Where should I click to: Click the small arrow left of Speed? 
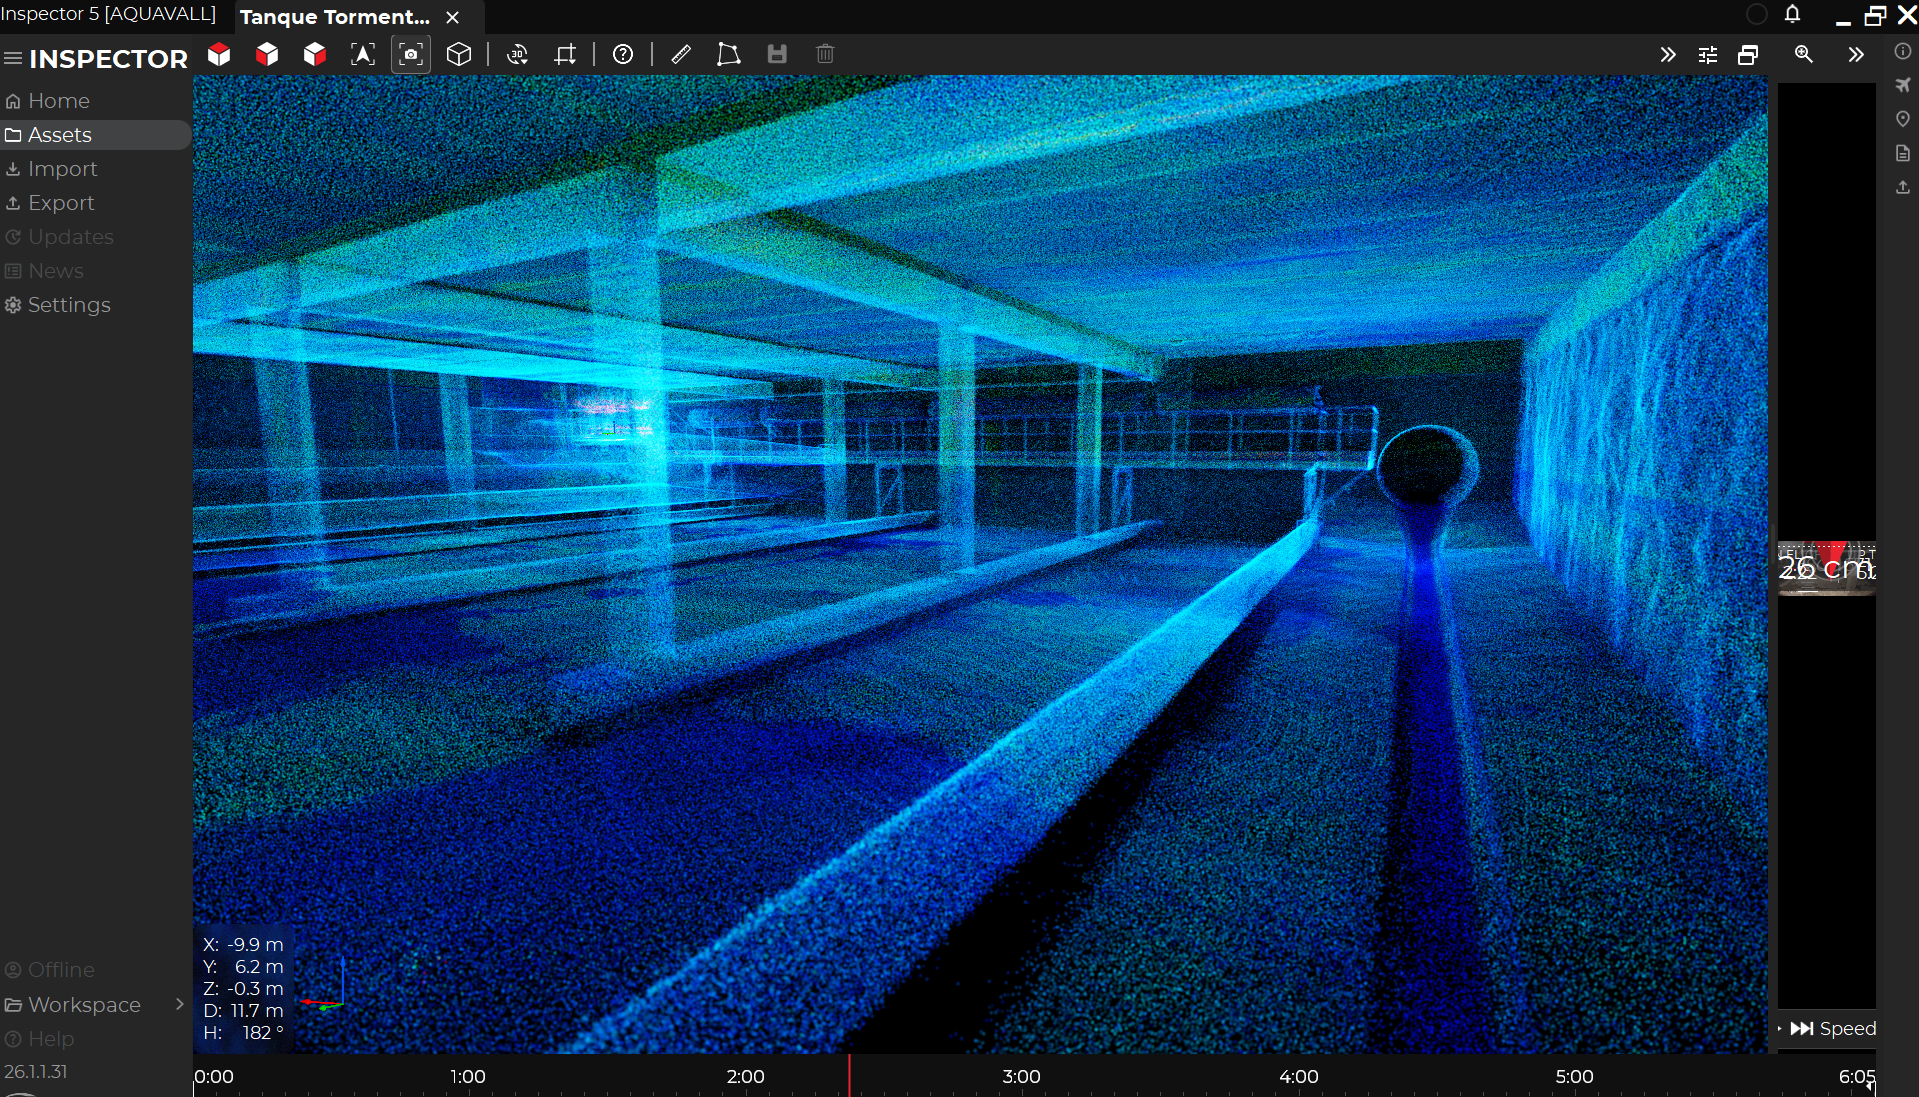(1780, 1029)
